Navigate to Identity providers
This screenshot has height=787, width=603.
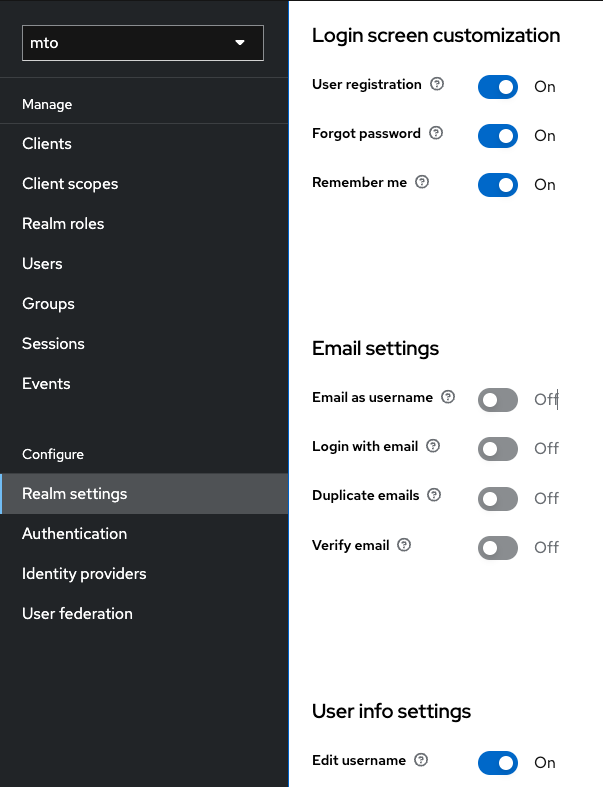(84, 574)
